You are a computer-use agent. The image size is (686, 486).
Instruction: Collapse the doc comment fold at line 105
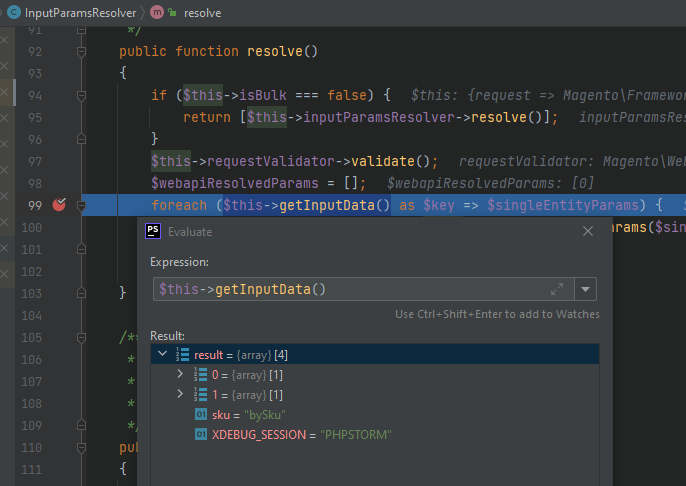tap(81, 337)
